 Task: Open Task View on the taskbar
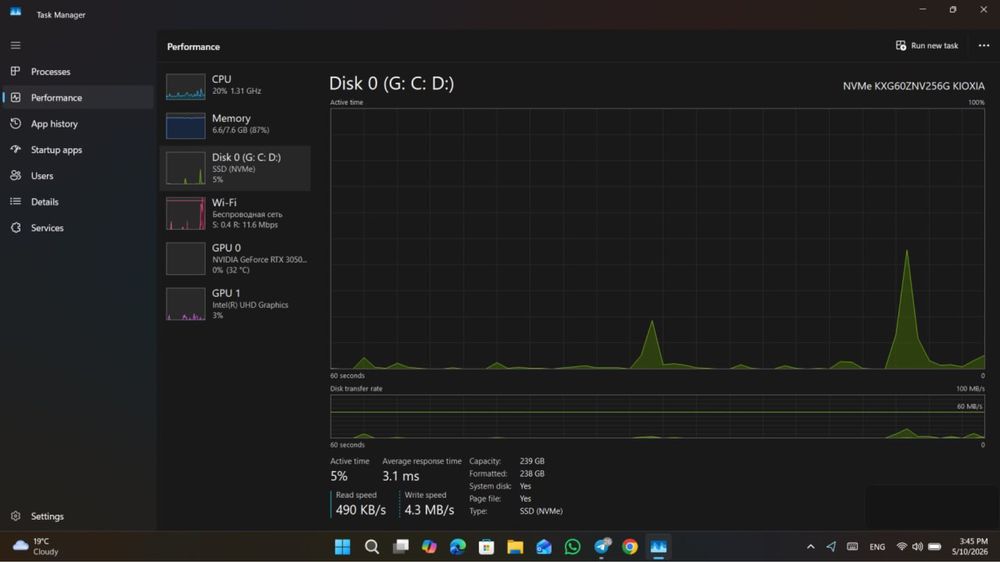click(x=401, y=547)
